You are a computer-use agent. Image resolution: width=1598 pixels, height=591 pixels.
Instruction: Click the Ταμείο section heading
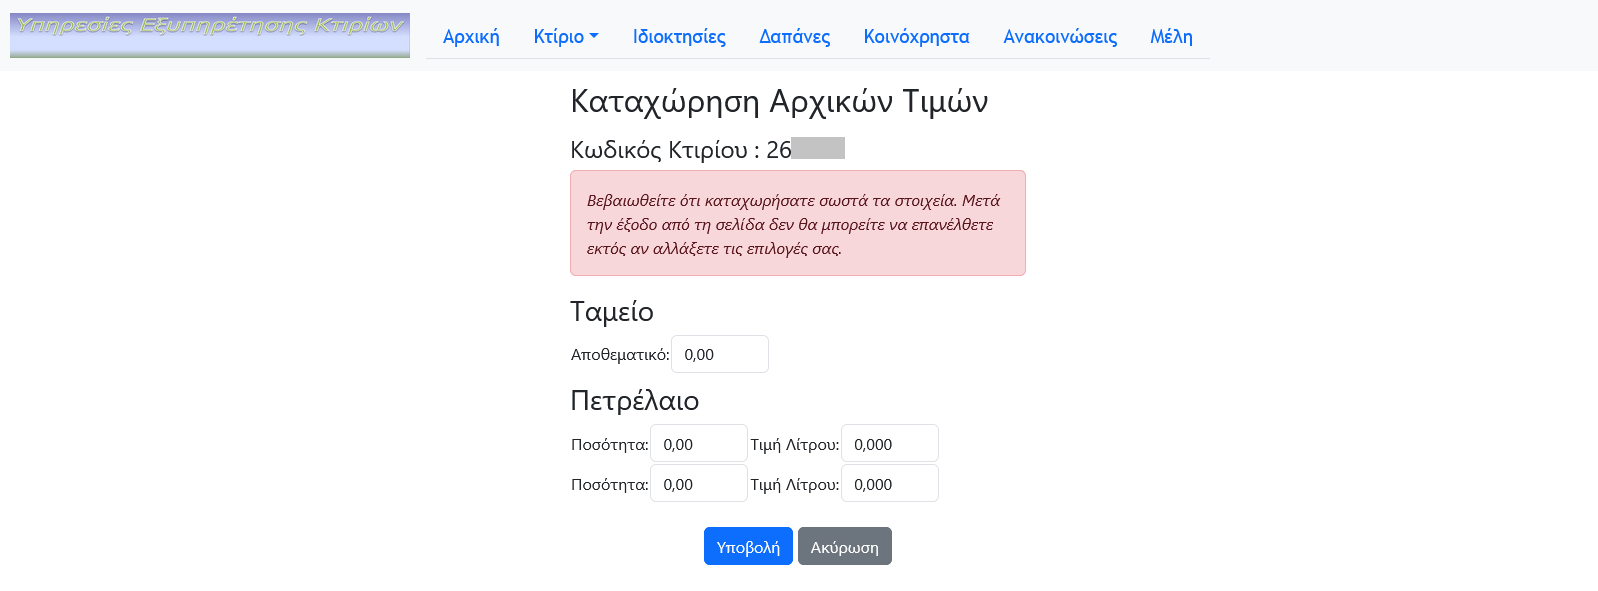tap(609, 311)
